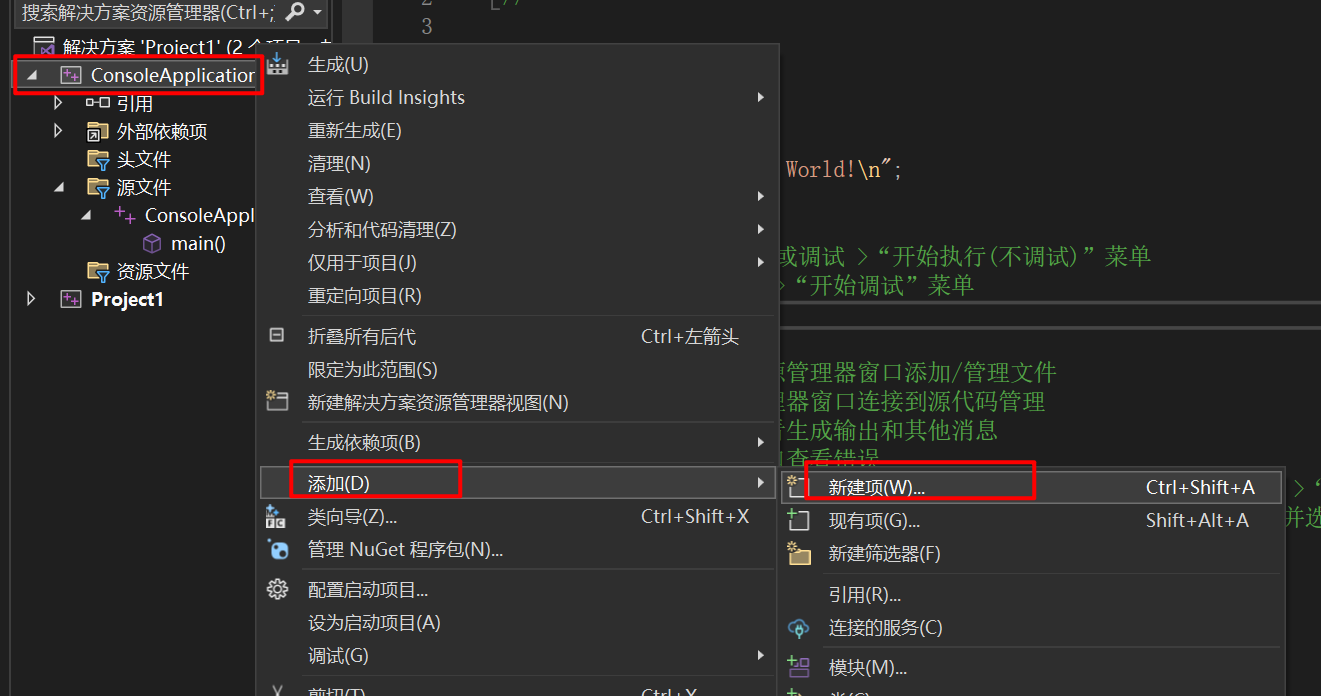Click the new Solution Explorer view icon
This screenshot has height=696, width=1321.
[277, 401]
